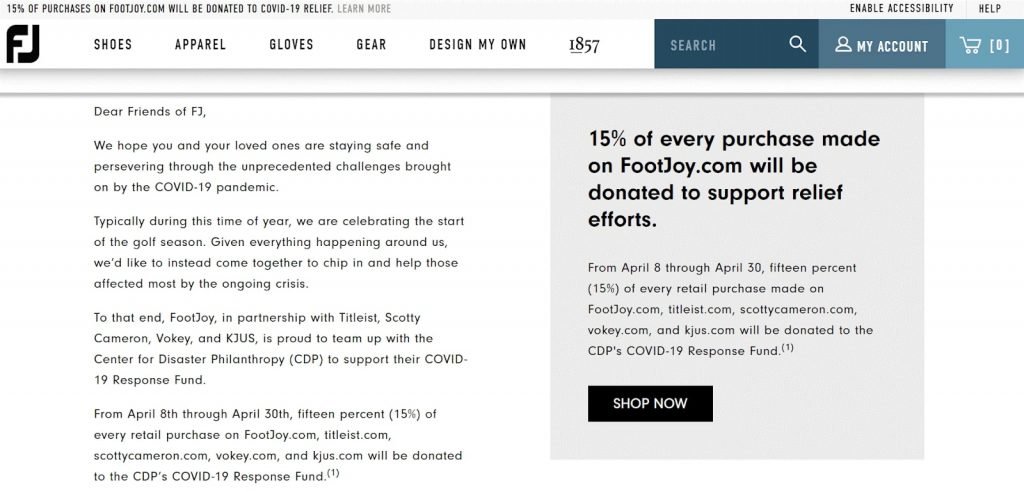The image size is (1024, 492).
Task: Click the footnote (1) in letter
Action: pyautogui.click(x=333, y=473)
